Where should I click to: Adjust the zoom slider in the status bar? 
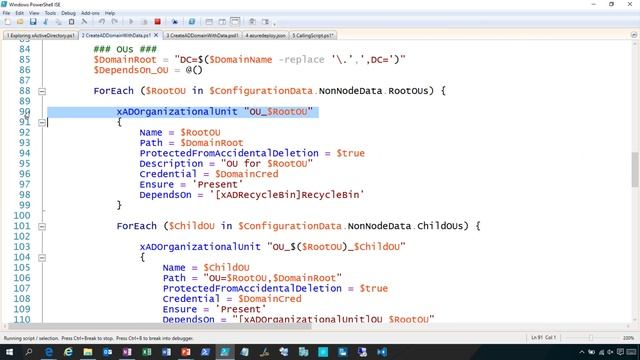tap(590, 338)
